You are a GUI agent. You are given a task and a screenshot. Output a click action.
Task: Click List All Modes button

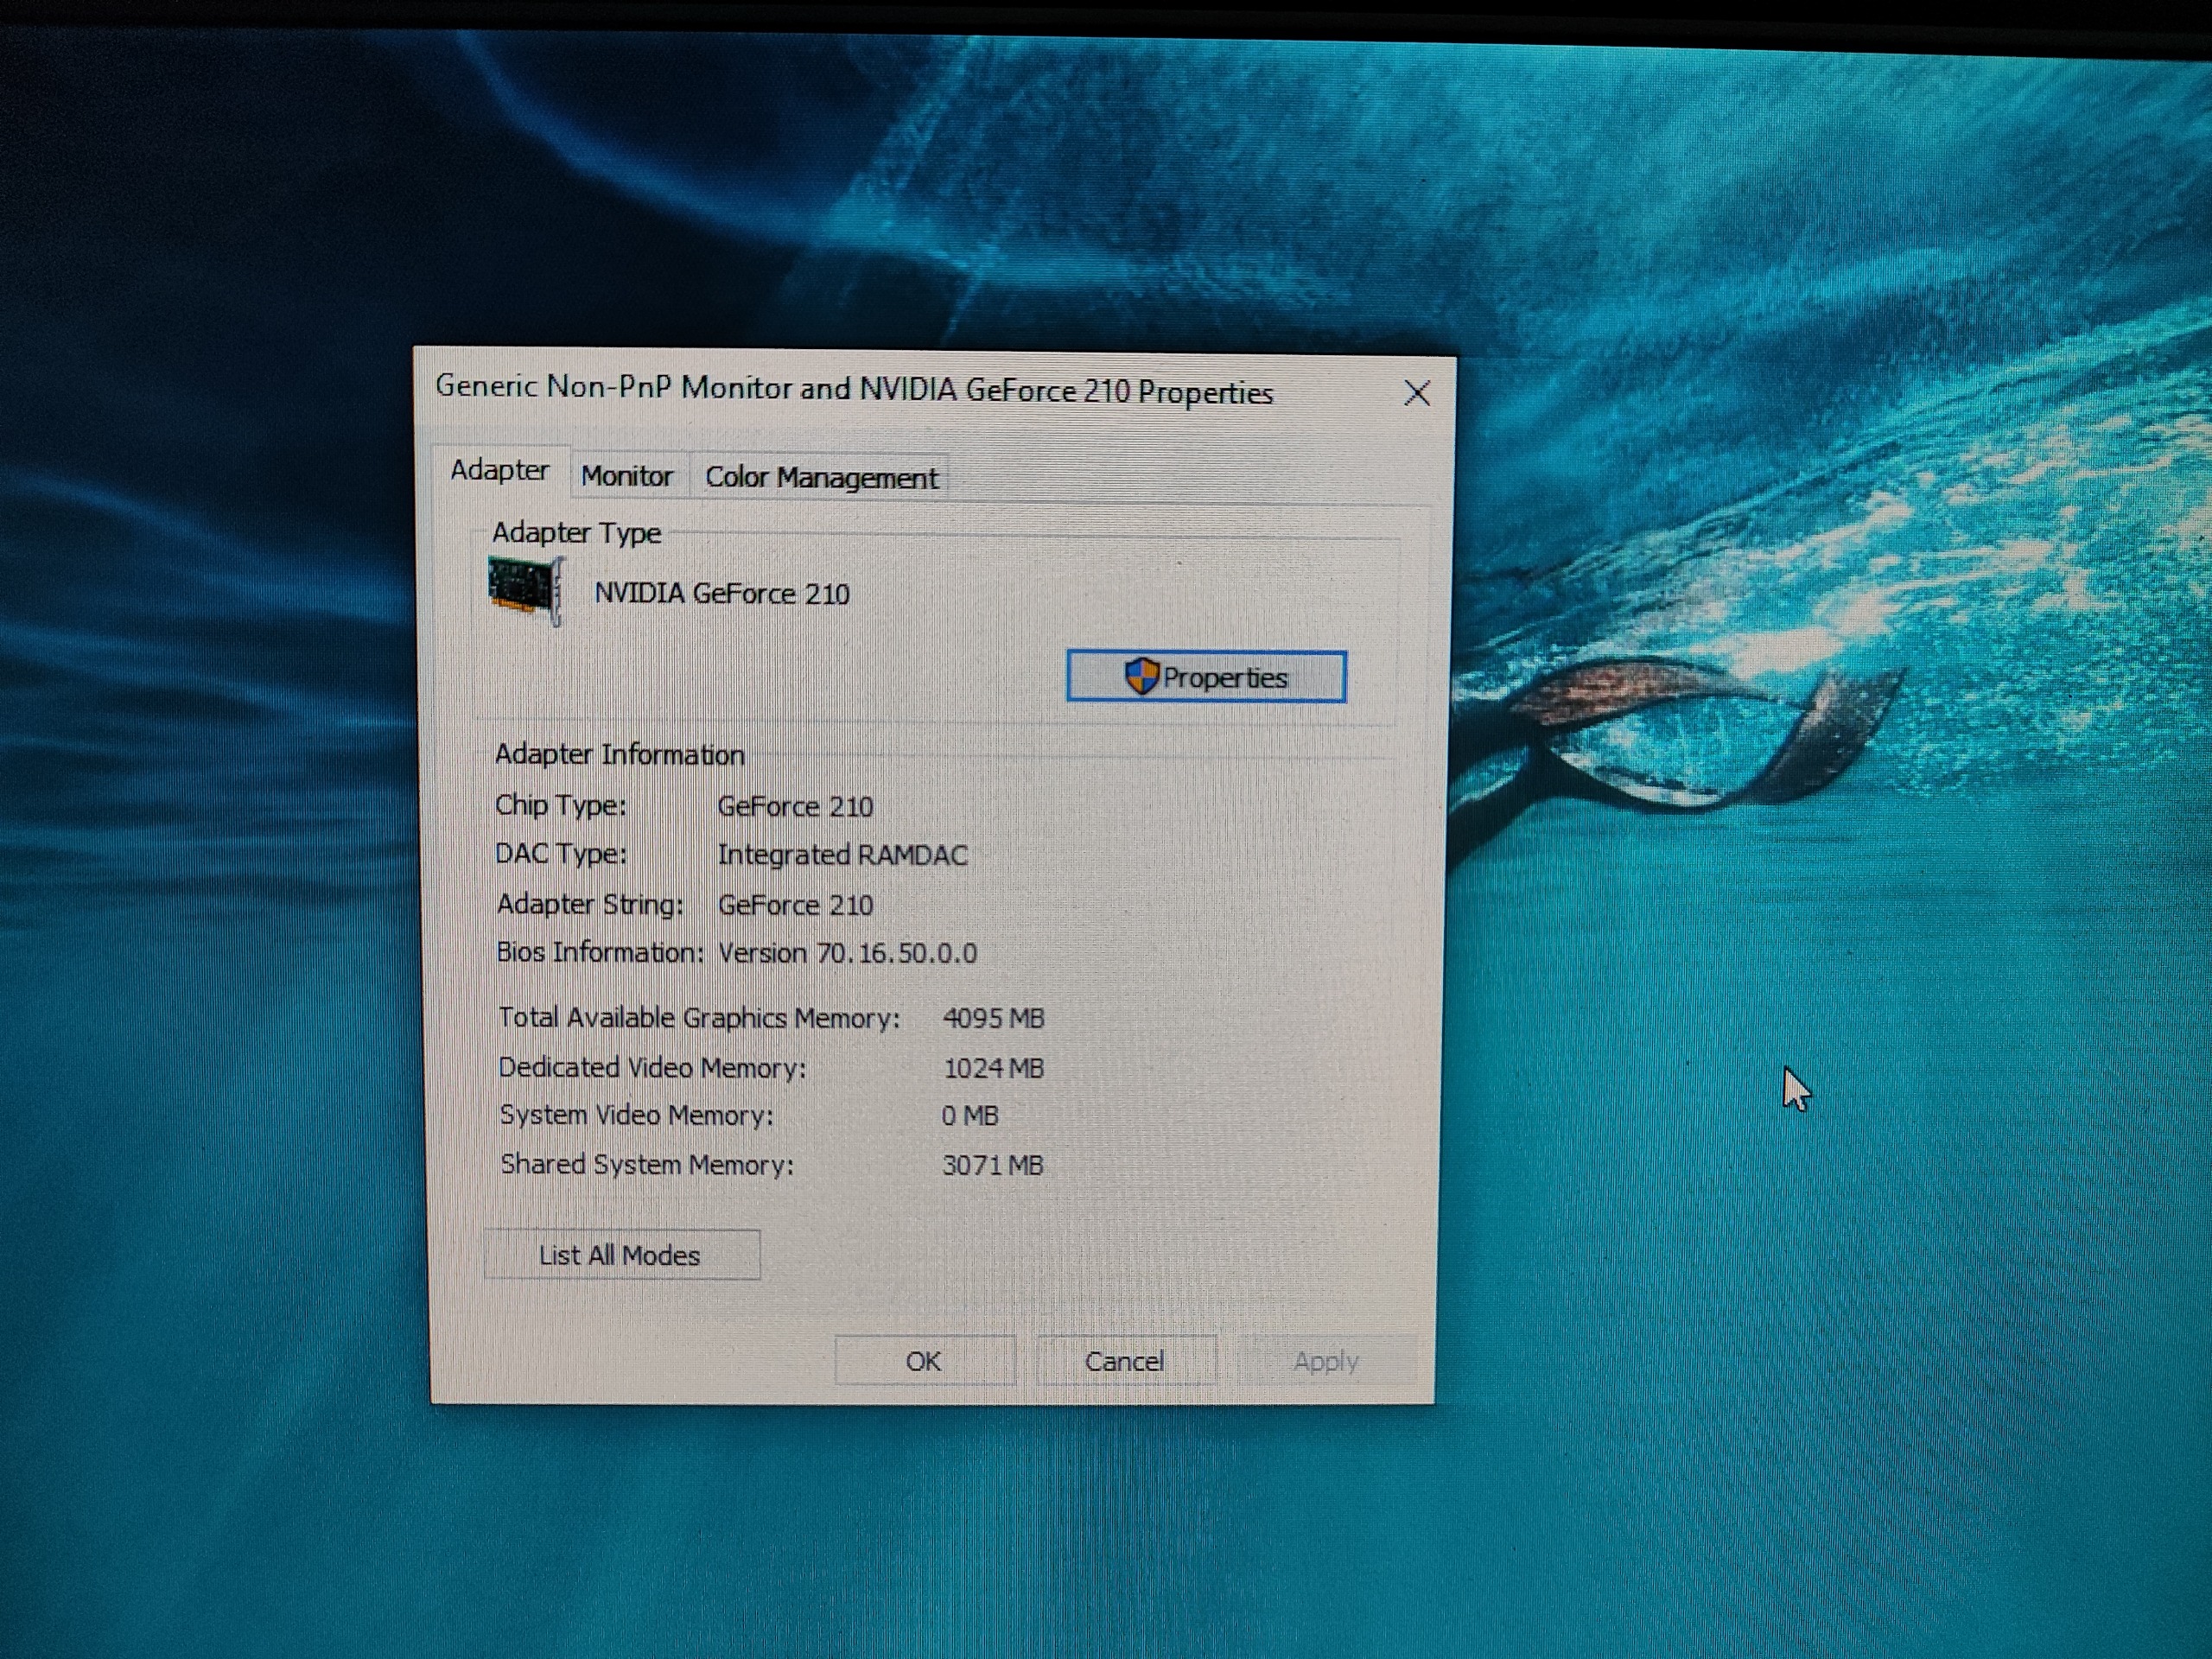(621, 1255)
